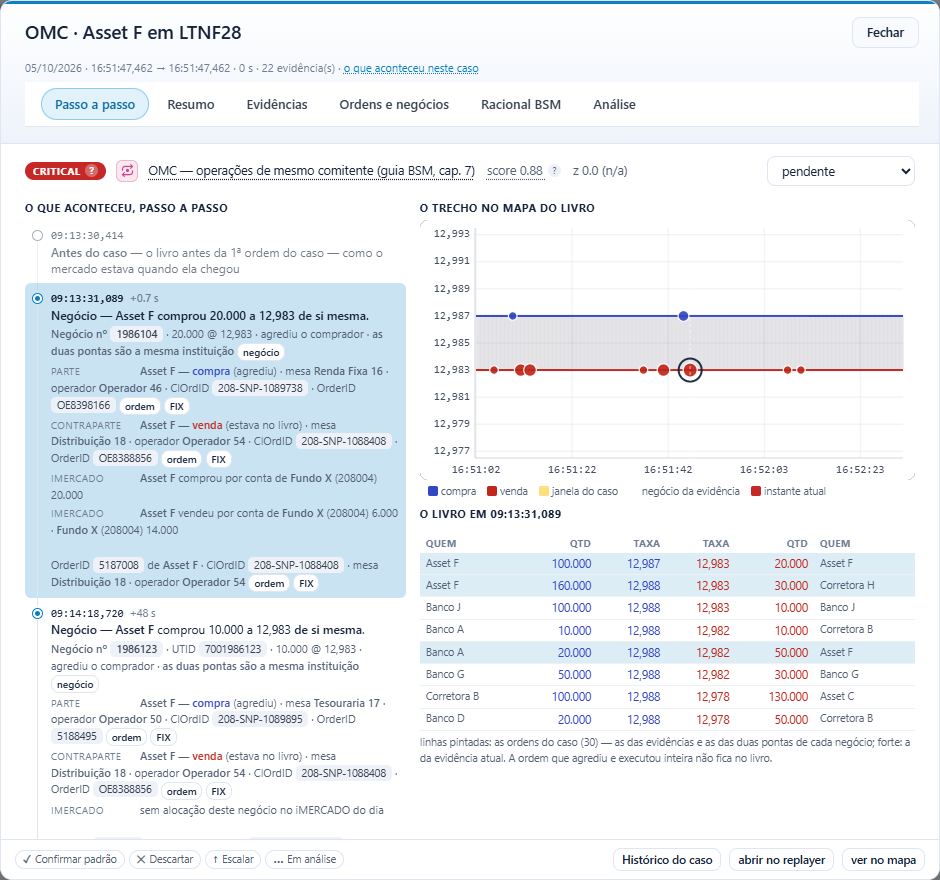Click OrderID 5187008
The width and height of the screenshot is (940, 880).
click(119, 565)
